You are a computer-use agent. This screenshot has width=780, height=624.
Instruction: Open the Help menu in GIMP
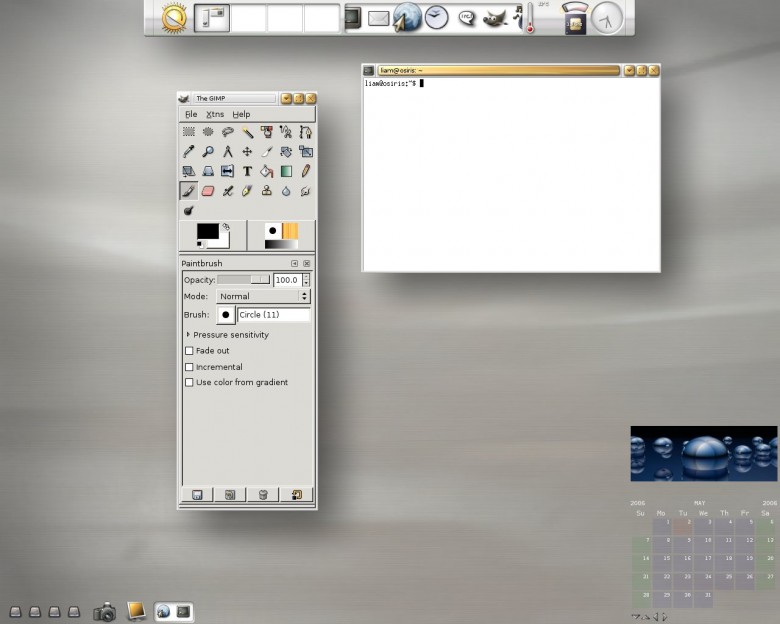pos(241,114)
